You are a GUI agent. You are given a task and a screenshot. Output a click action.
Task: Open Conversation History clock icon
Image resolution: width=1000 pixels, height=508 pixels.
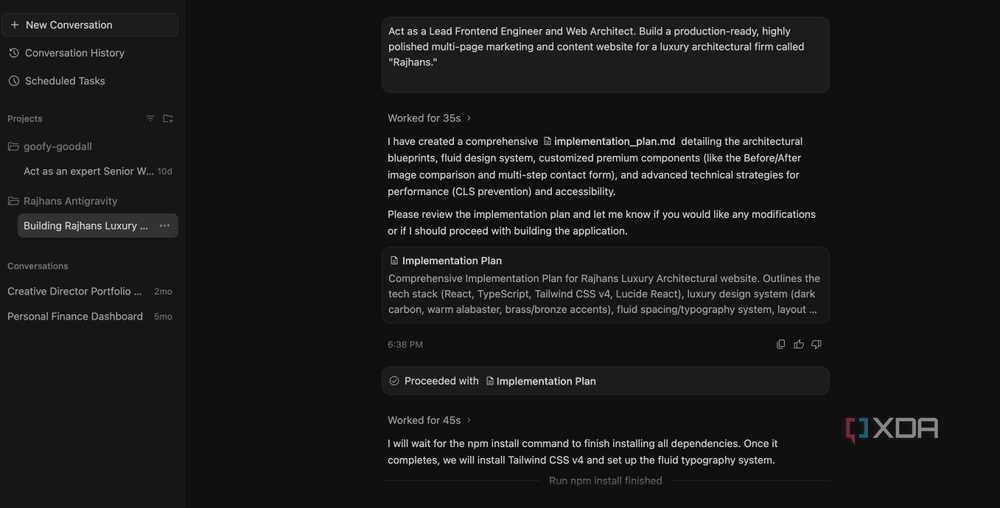point(14,53)
